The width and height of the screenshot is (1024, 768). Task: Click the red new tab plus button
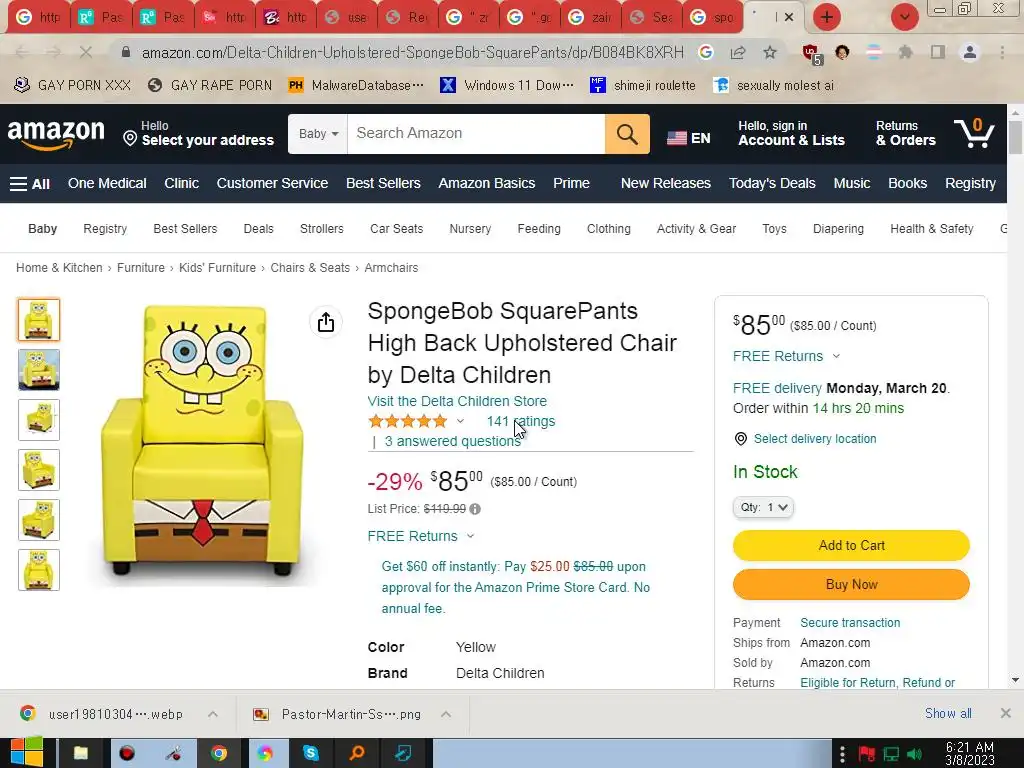click(826, 17)
